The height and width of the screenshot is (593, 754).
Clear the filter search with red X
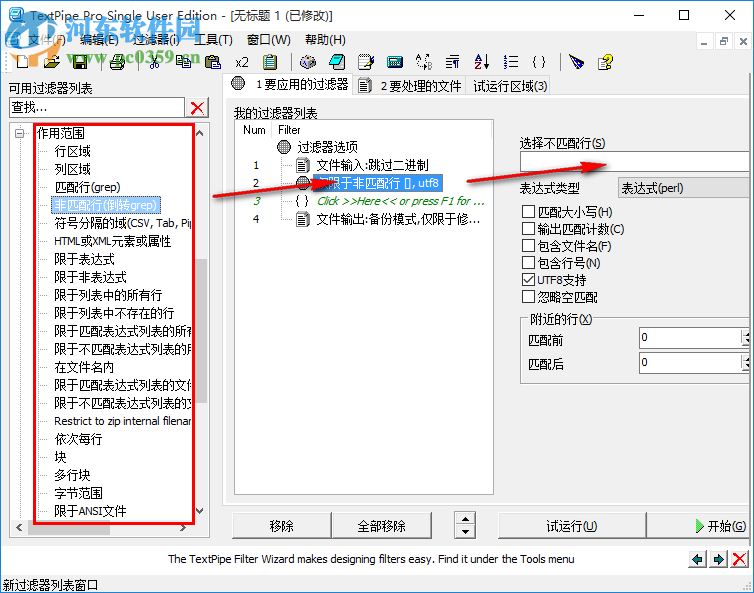click(197, 108)
